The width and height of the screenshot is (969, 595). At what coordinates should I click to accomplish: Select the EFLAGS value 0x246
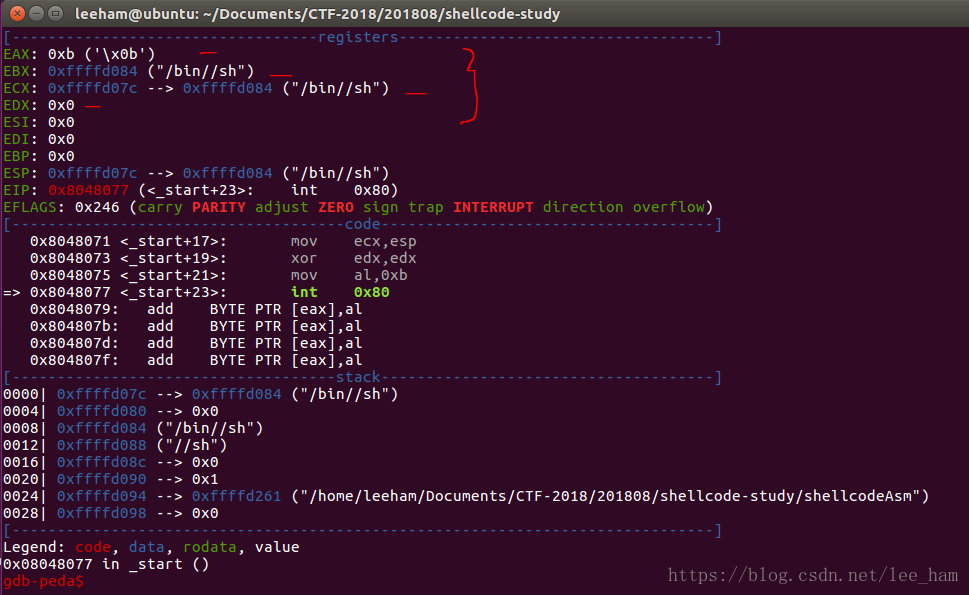click(x=97, y=207)
